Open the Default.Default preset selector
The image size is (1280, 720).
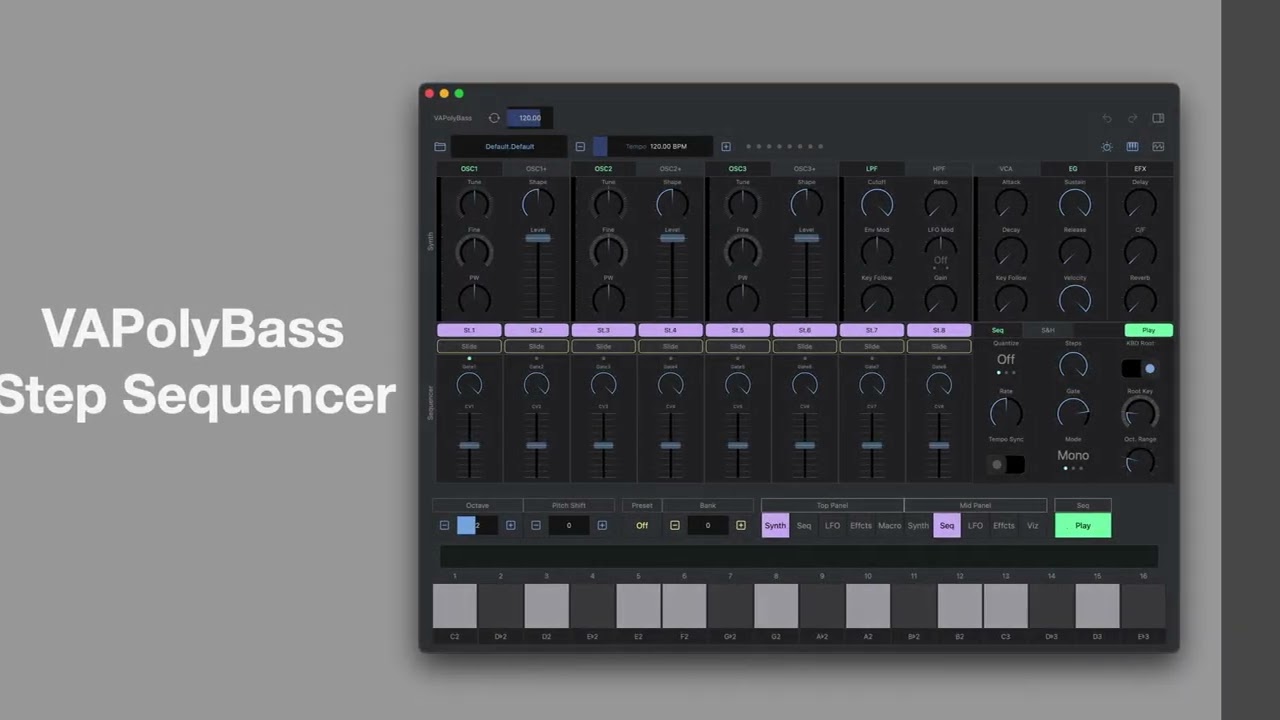pos(509,146)
